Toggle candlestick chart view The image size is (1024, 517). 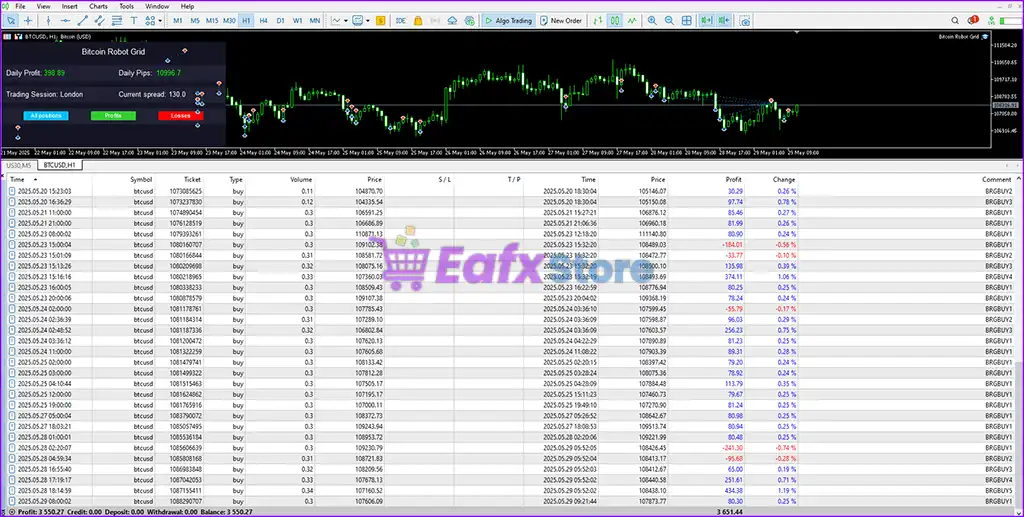[615, 21]
